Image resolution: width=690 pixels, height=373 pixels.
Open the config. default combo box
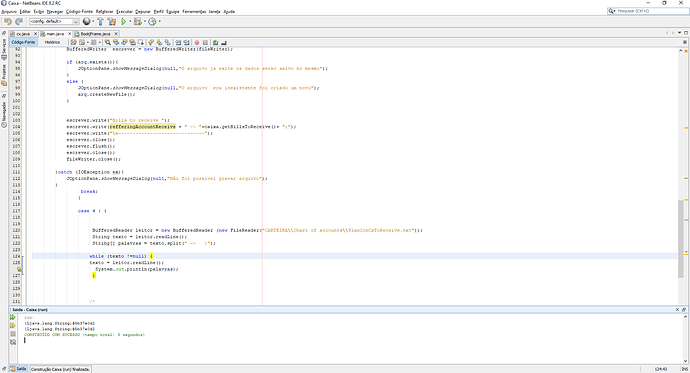coord(54,21)
